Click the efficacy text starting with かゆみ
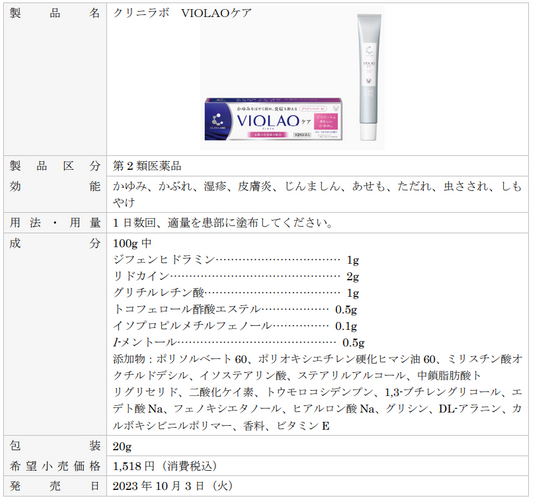Viewport: 534px width, 500px height. click(x=317, y=194)
